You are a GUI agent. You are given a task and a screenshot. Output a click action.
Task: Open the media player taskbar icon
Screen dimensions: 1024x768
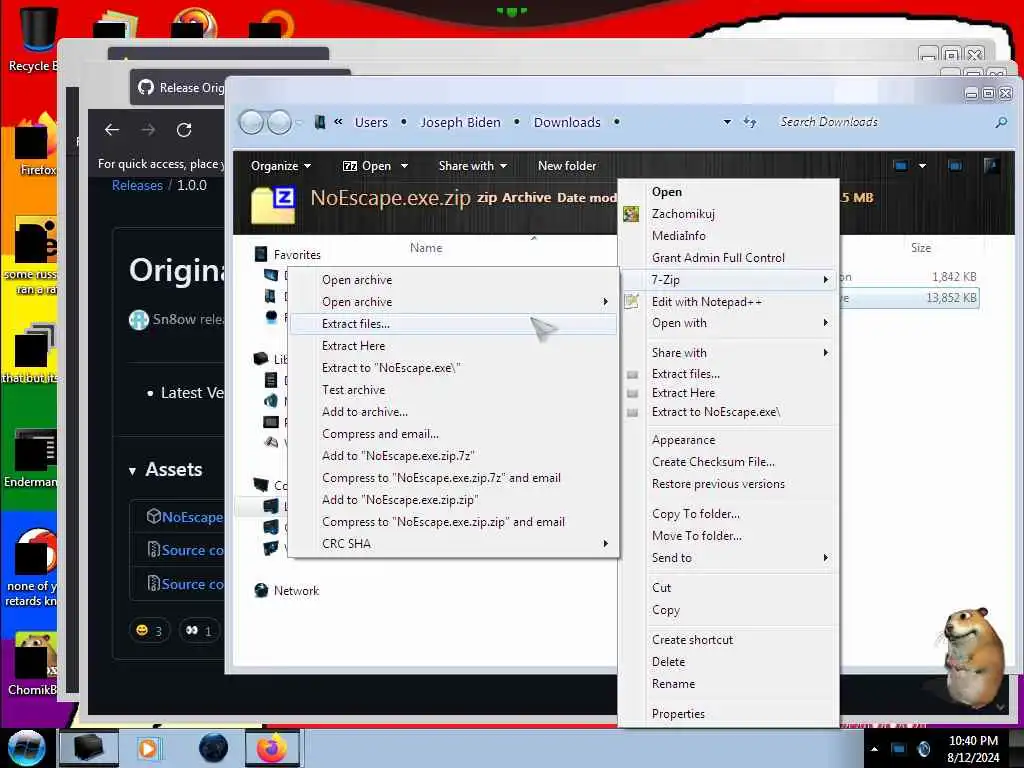tap(148, 748)
